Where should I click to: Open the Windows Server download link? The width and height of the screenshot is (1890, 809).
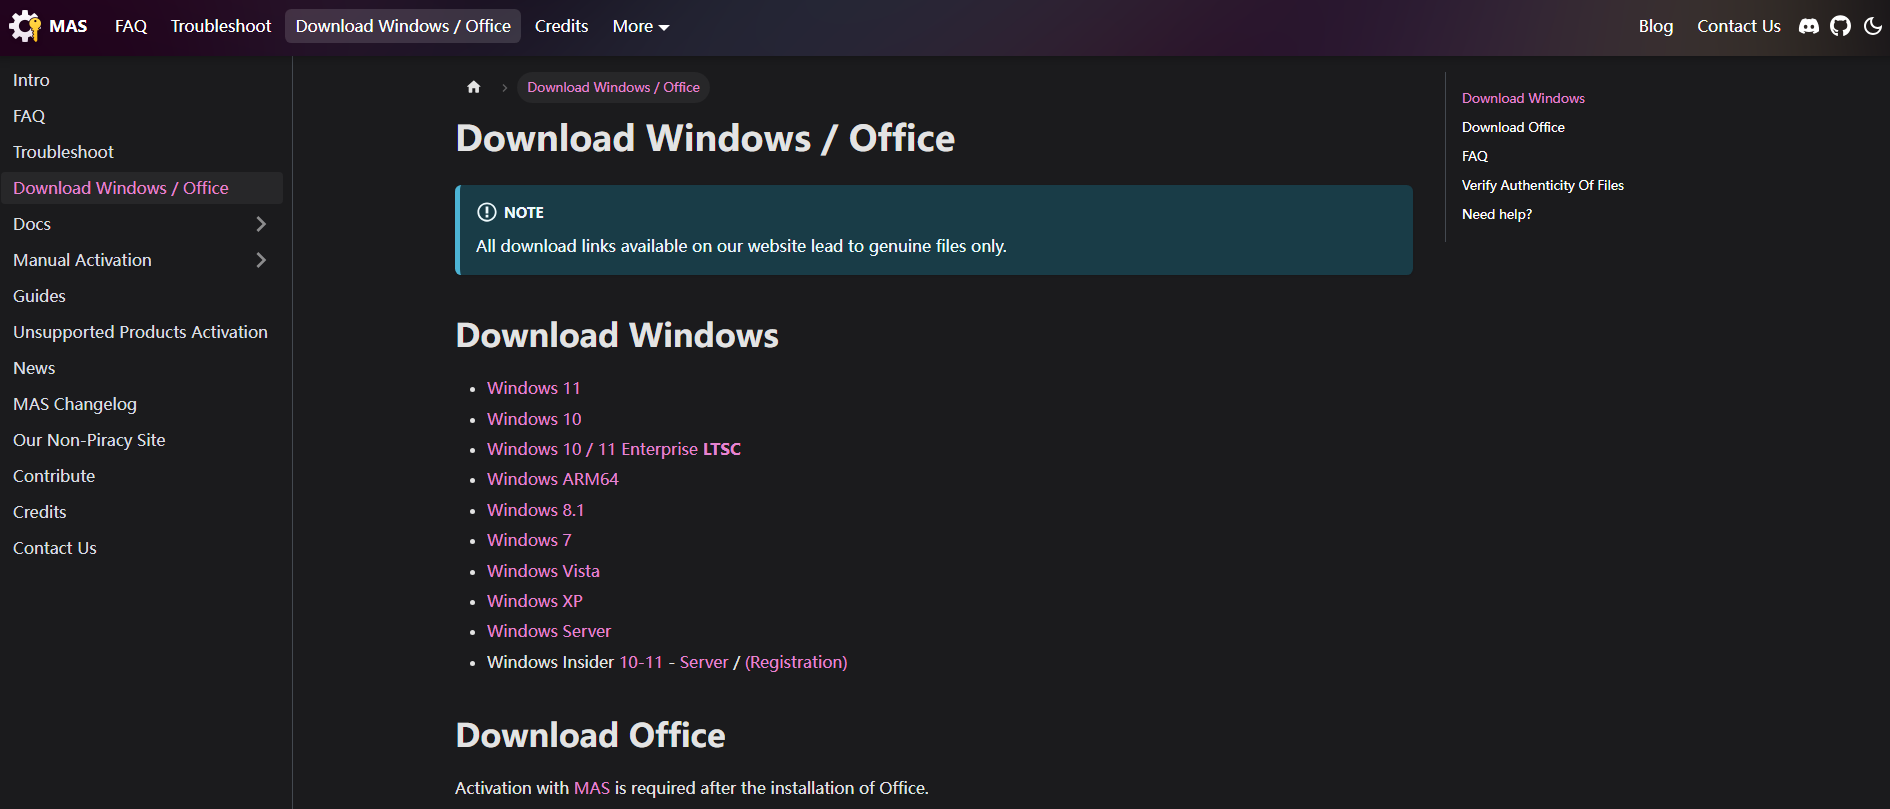coord(549,631)
